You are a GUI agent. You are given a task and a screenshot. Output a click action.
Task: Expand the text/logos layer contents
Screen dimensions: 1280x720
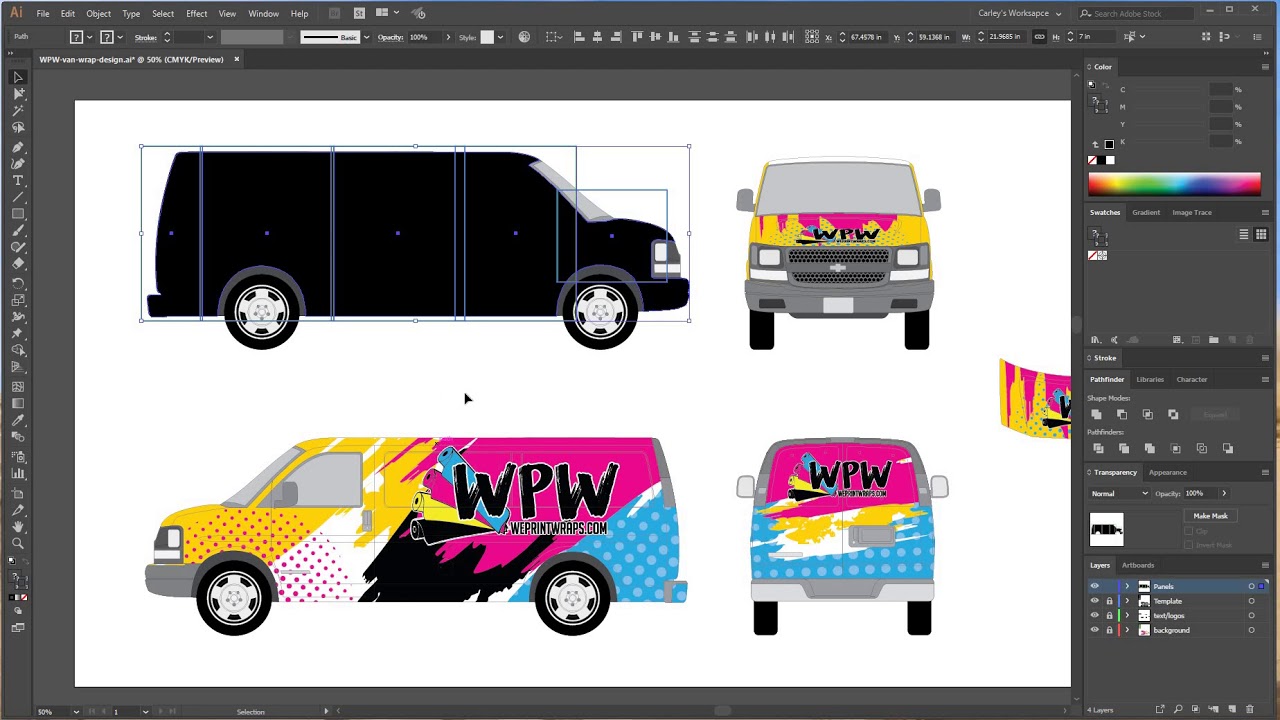tap(1127, 616)
